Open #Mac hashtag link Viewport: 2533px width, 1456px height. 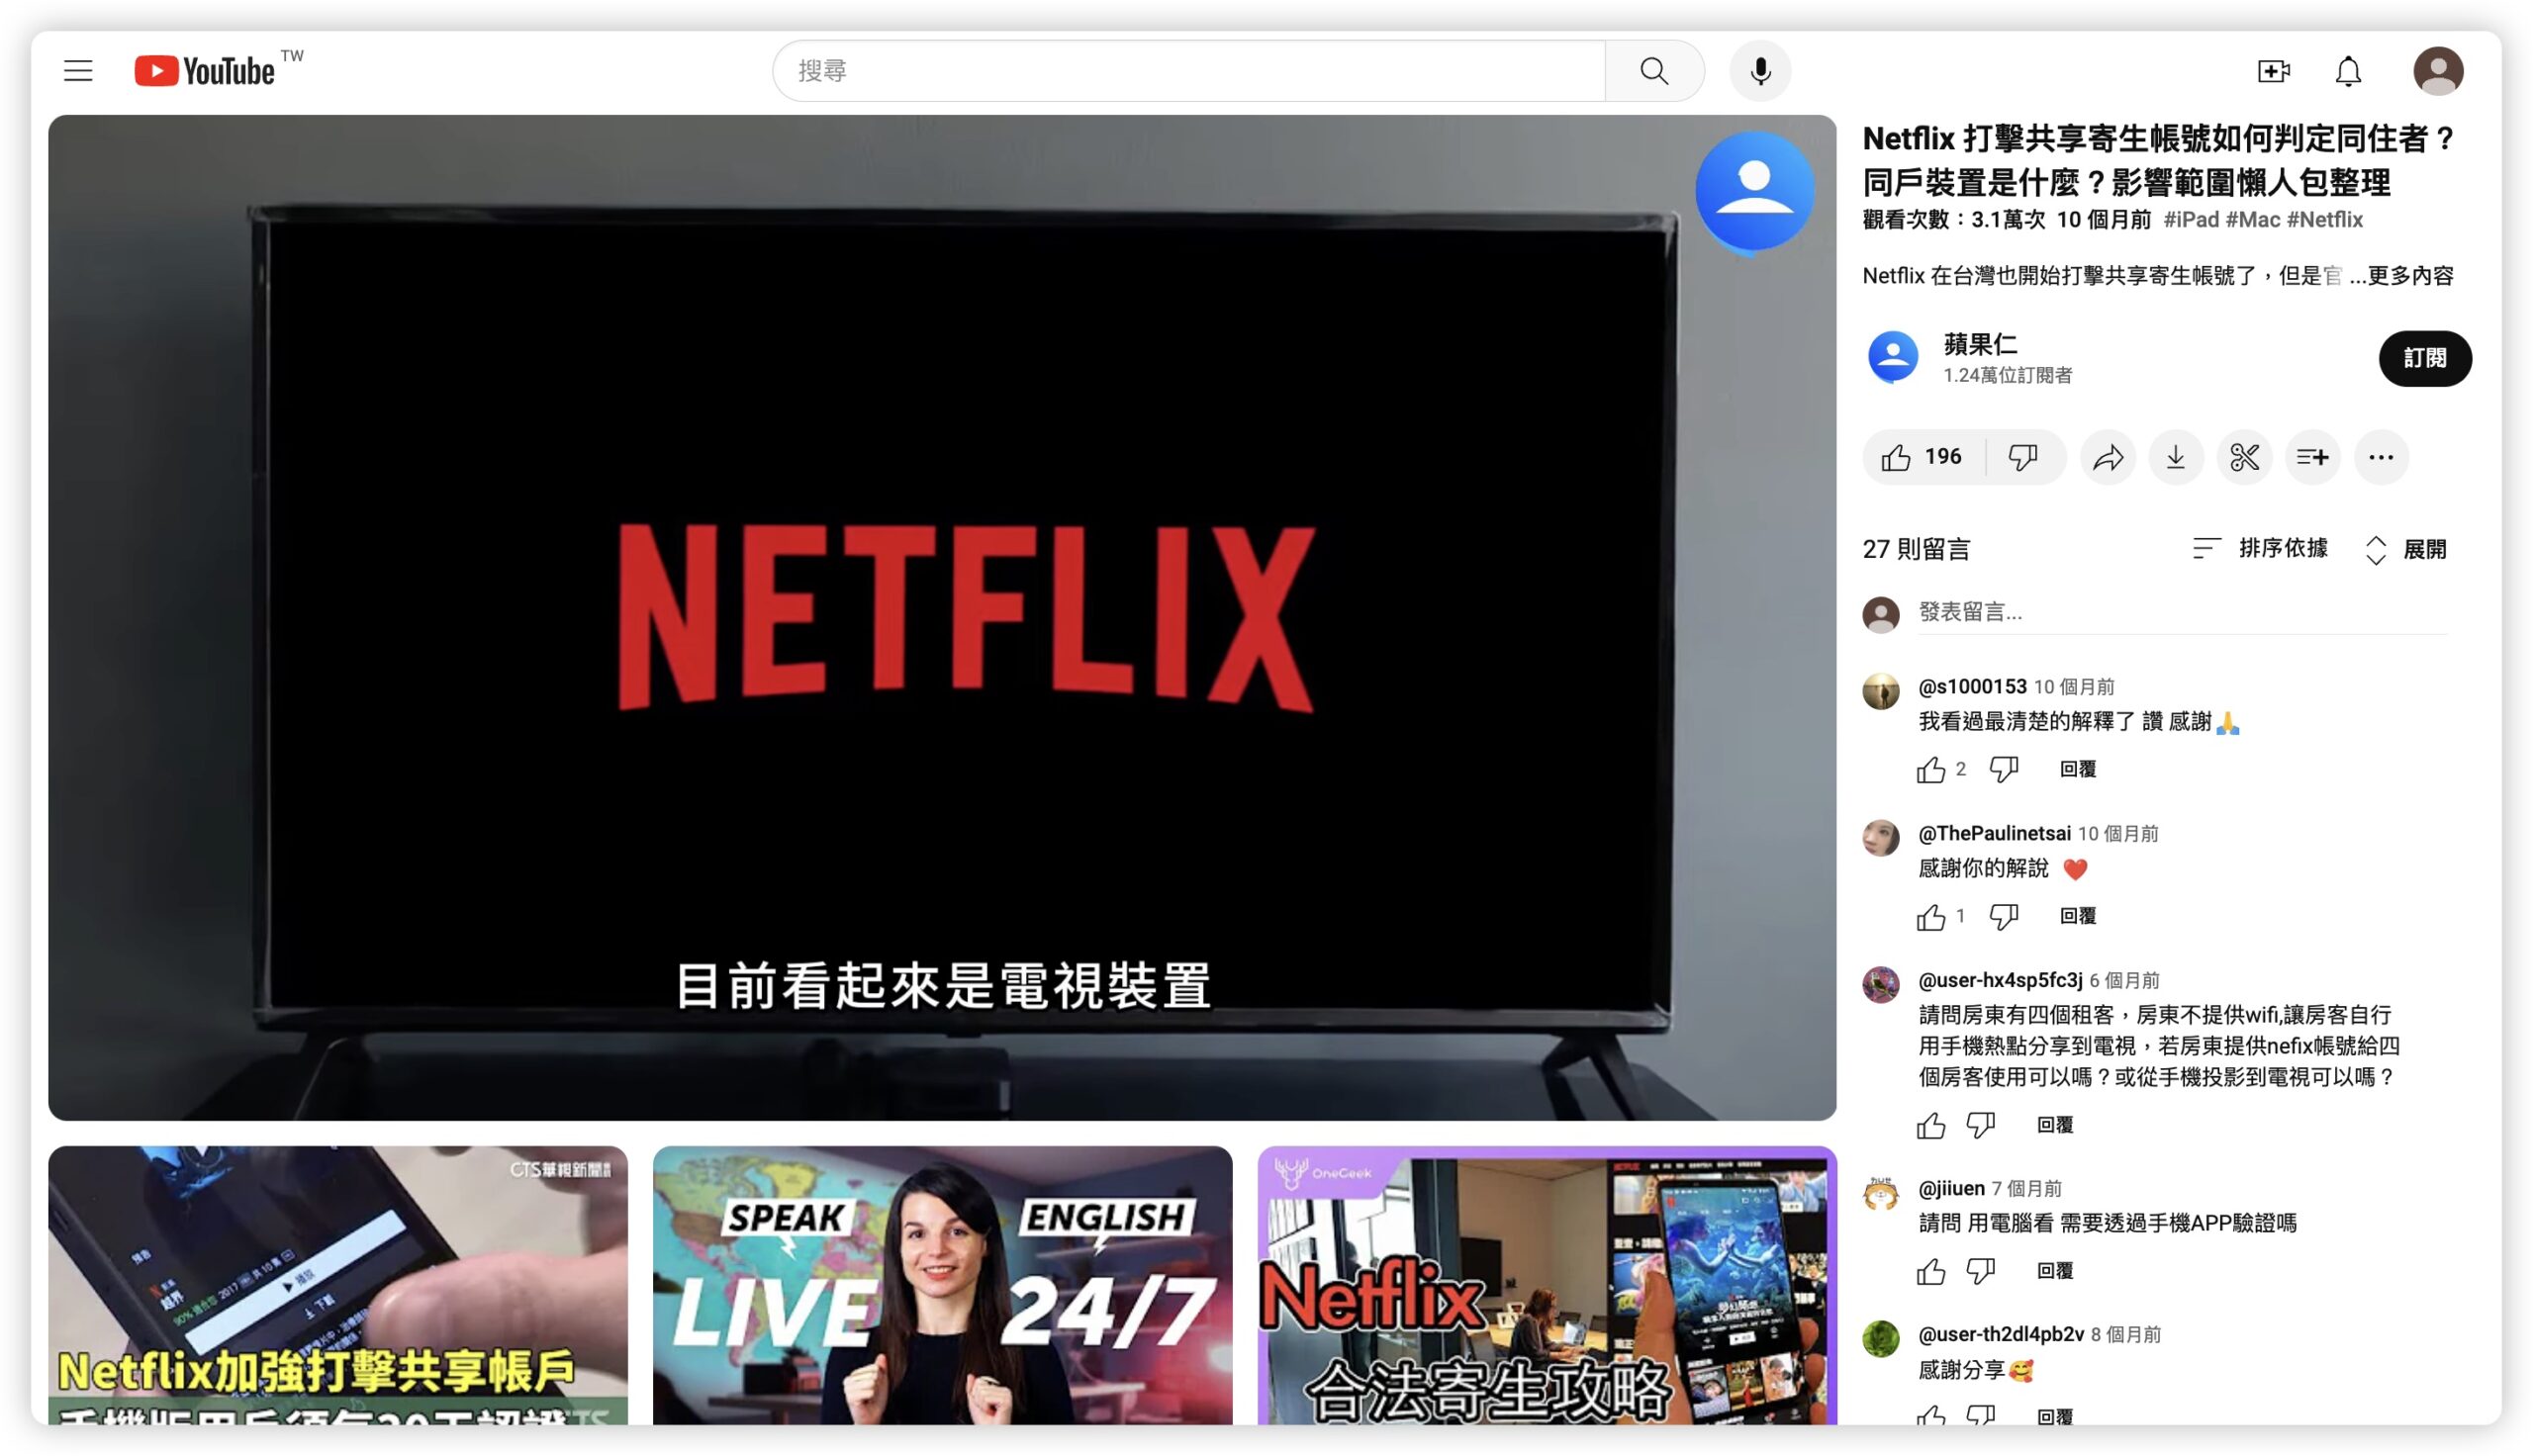pyautogui.click(x=2253, y=220)
